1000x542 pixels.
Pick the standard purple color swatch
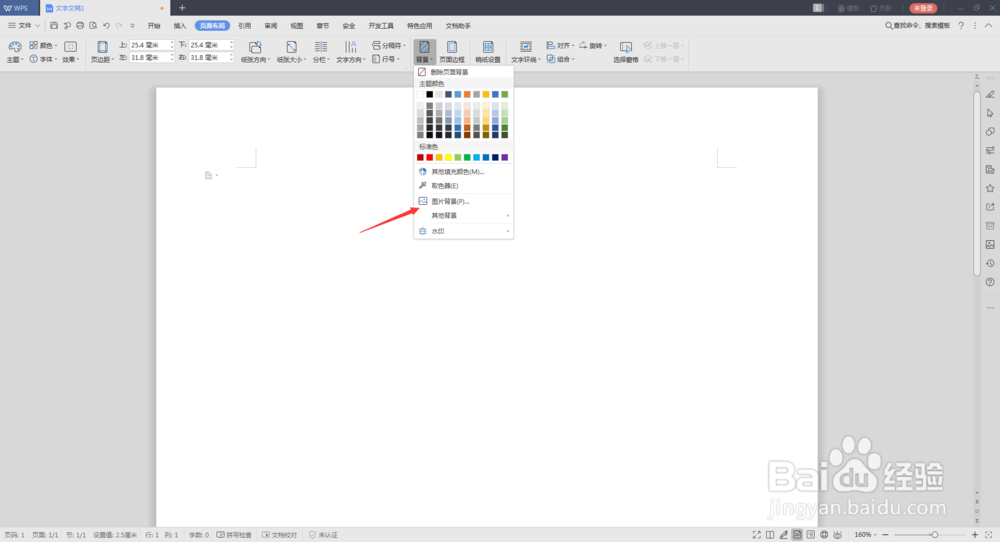pyautogui.click(x=504, y=157)
